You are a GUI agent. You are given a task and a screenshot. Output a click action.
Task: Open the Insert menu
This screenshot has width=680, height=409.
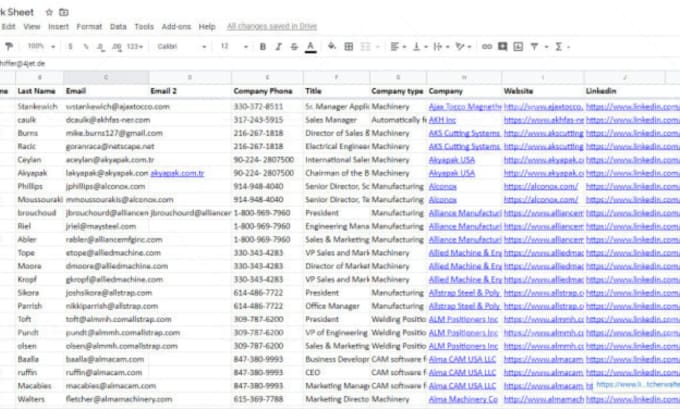[x=59, y=27]
